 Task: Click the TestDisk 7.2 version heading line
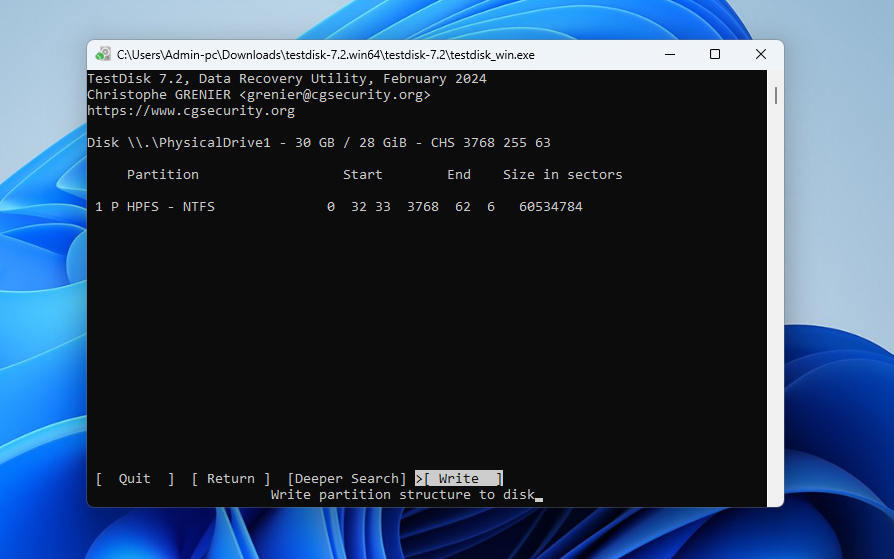point(287,79)
